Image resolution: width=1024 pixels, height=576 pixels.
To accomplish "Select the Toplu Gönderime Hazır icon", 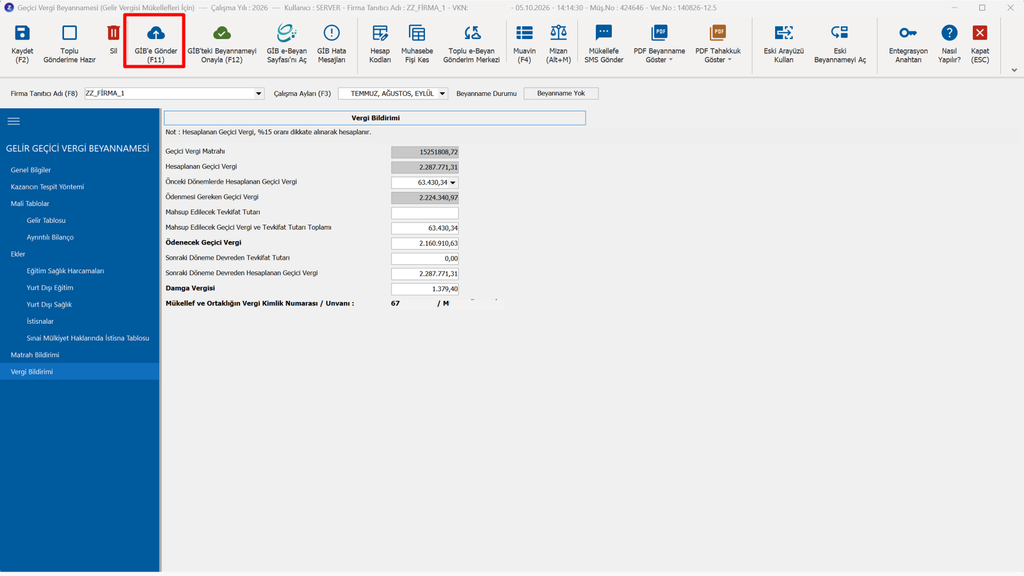I will (x=69, y=33).
